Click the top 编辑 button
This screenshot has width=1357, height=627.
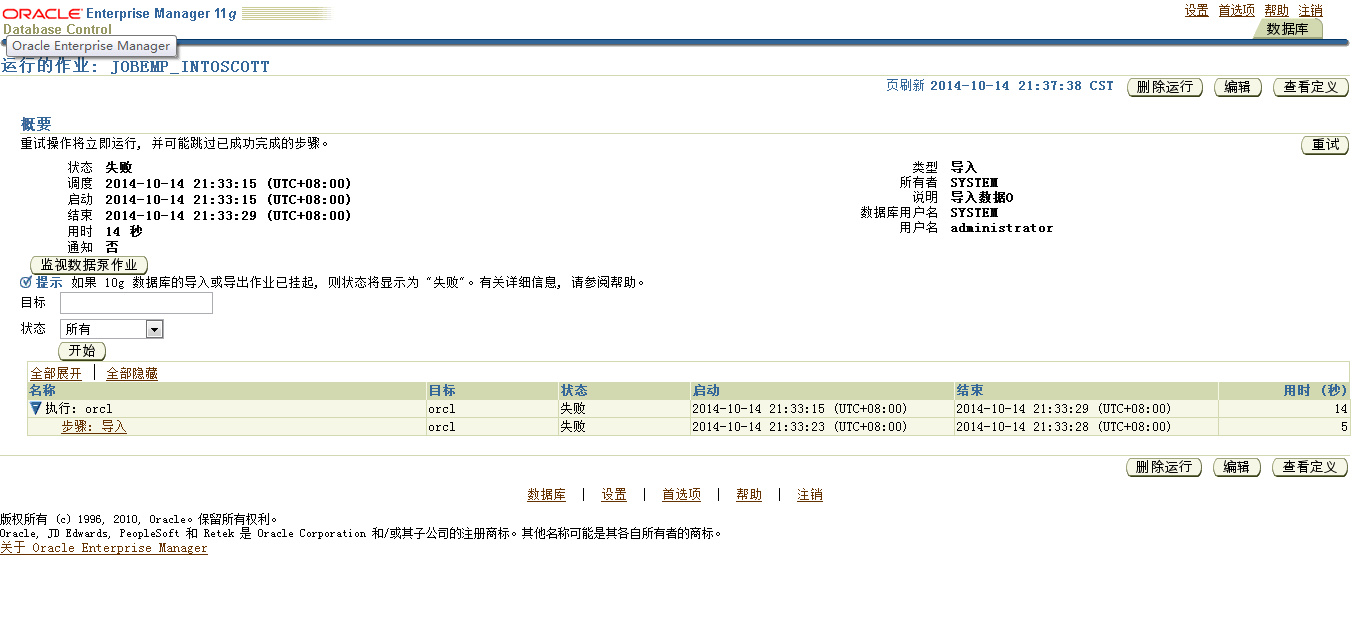(x=1237, y=87)
